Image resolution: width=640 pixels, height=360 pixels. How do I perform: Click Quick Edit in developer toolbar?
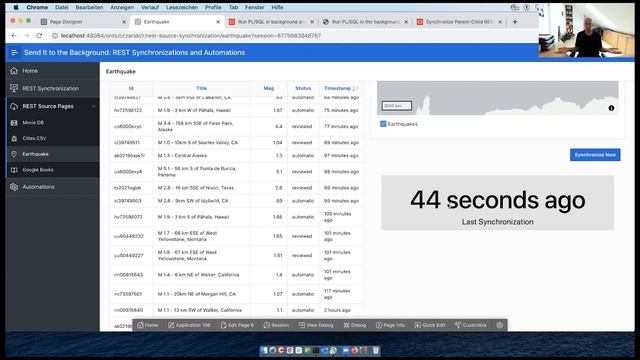click(430, 325)
